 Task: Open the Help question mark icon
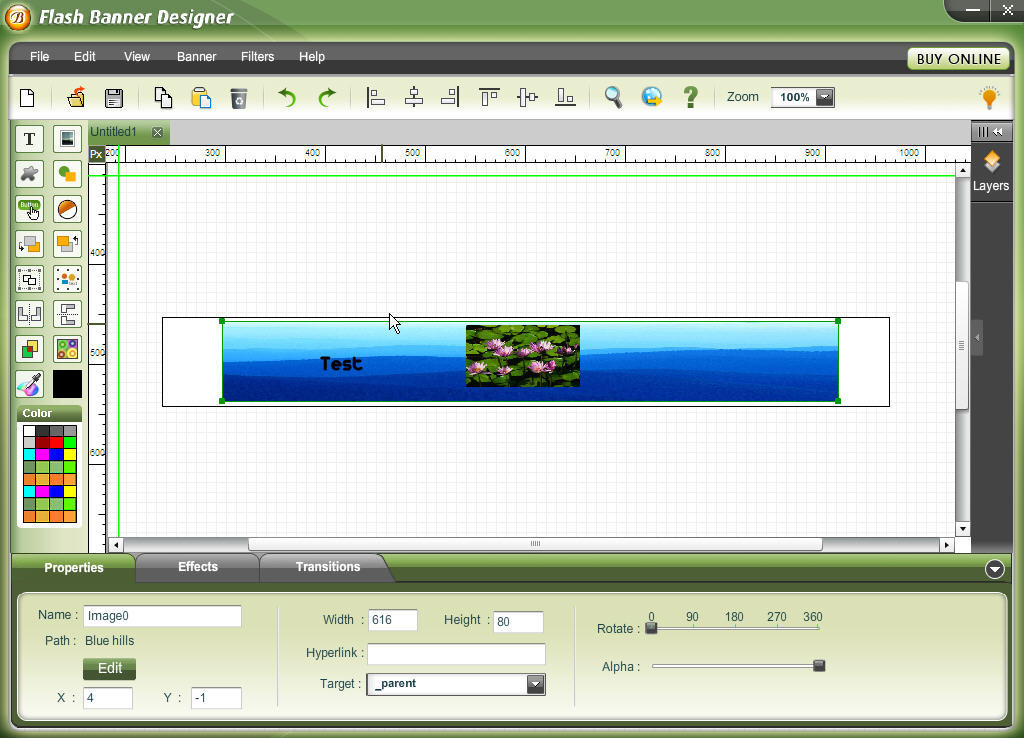coord(690,97)
